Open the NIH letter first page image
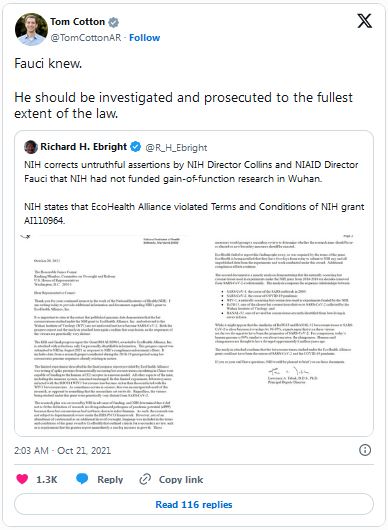This screenshot has height=530, width=388. click(103, 332)
